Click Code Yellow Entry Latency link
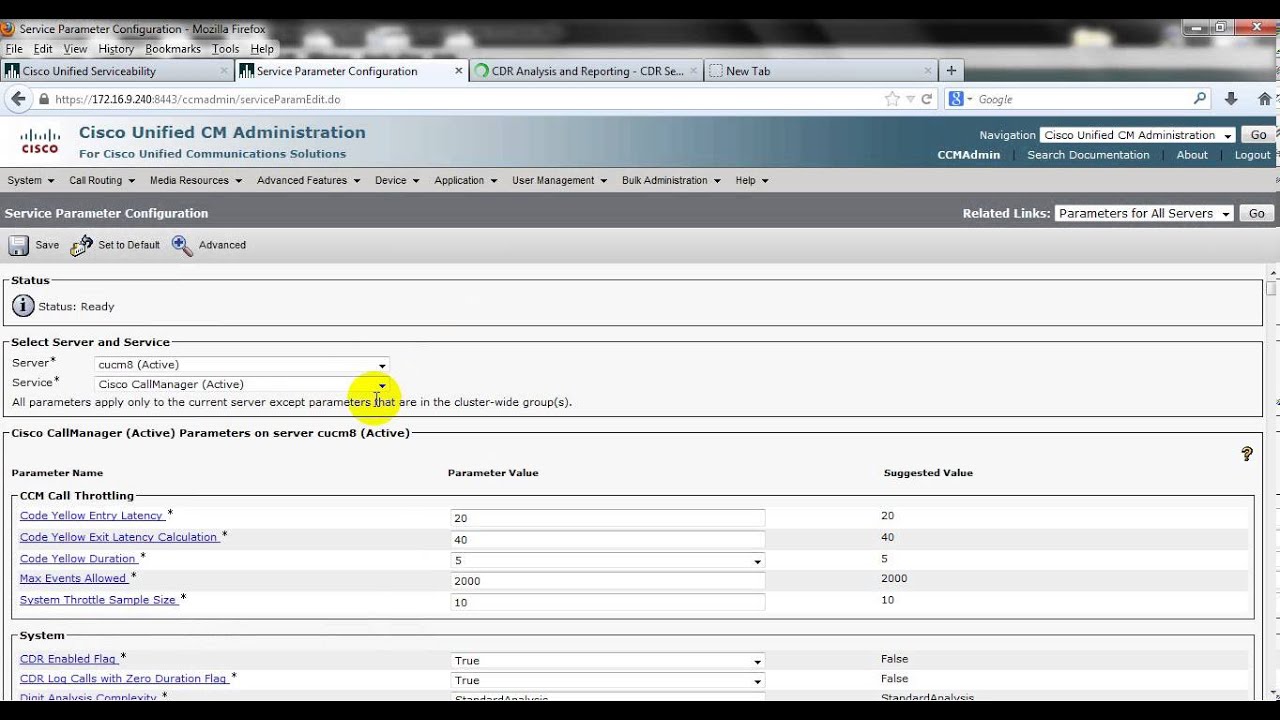Screen dimensions: 1280x720 point(92,516)
